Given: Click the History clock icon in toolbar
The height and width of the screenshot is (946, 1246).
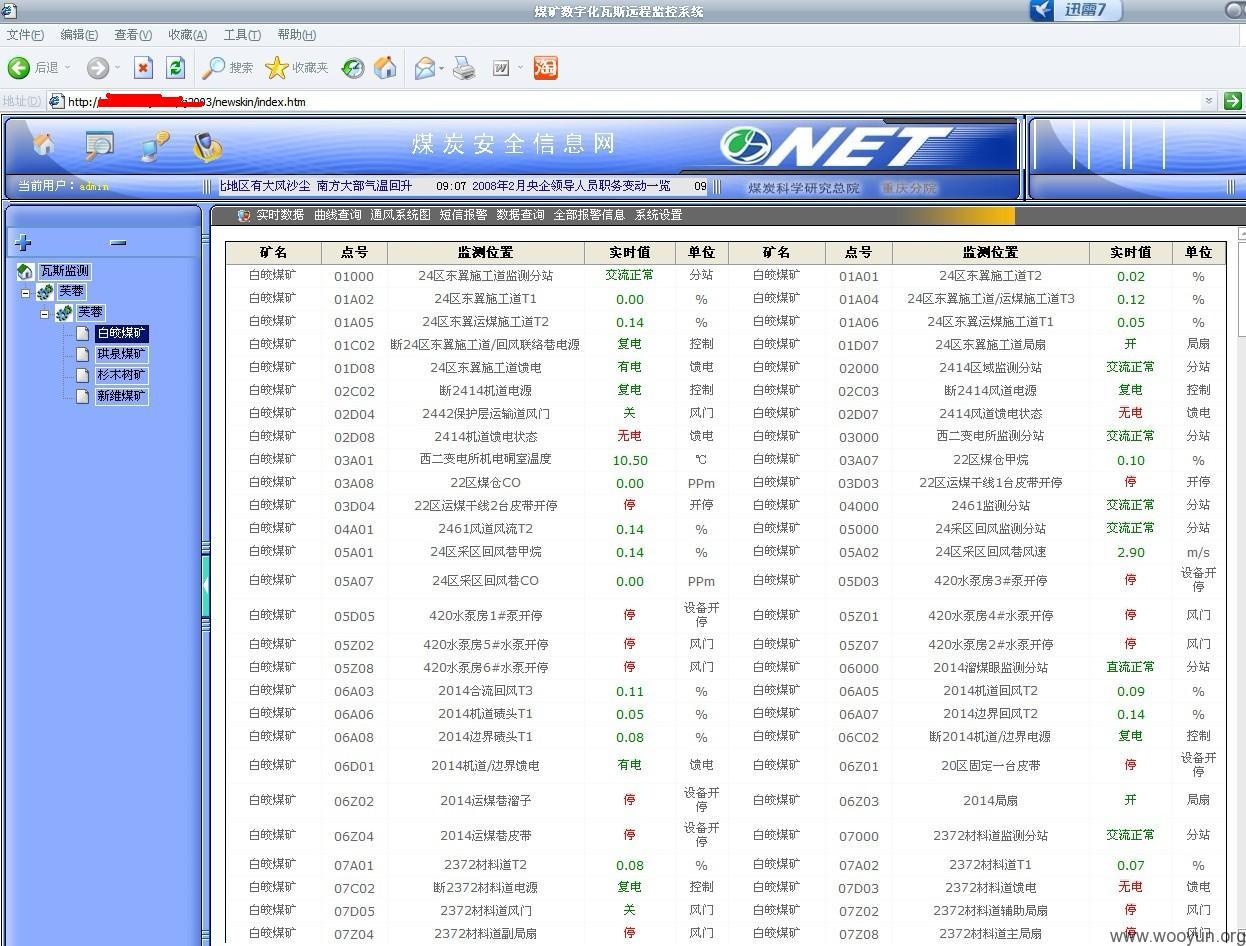Looking at the screenshot, I should tap(353, 68).
